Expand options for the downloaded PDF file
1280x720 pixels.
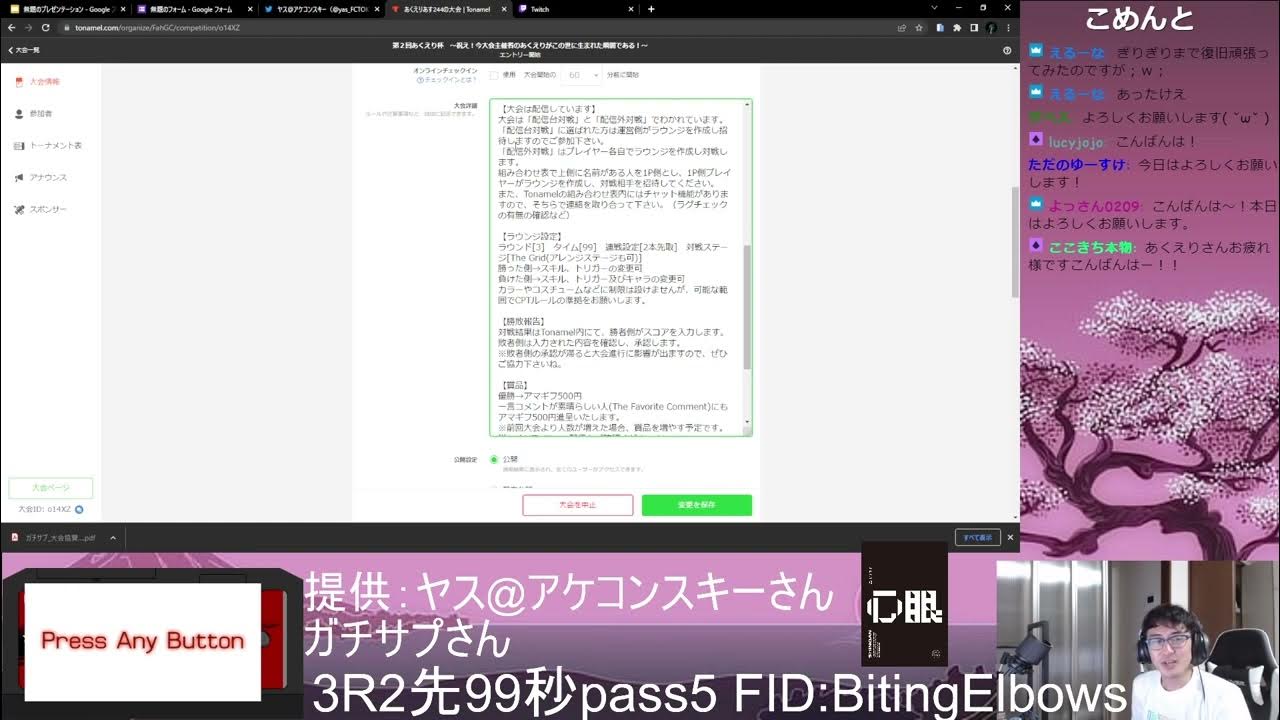[113, 537]
